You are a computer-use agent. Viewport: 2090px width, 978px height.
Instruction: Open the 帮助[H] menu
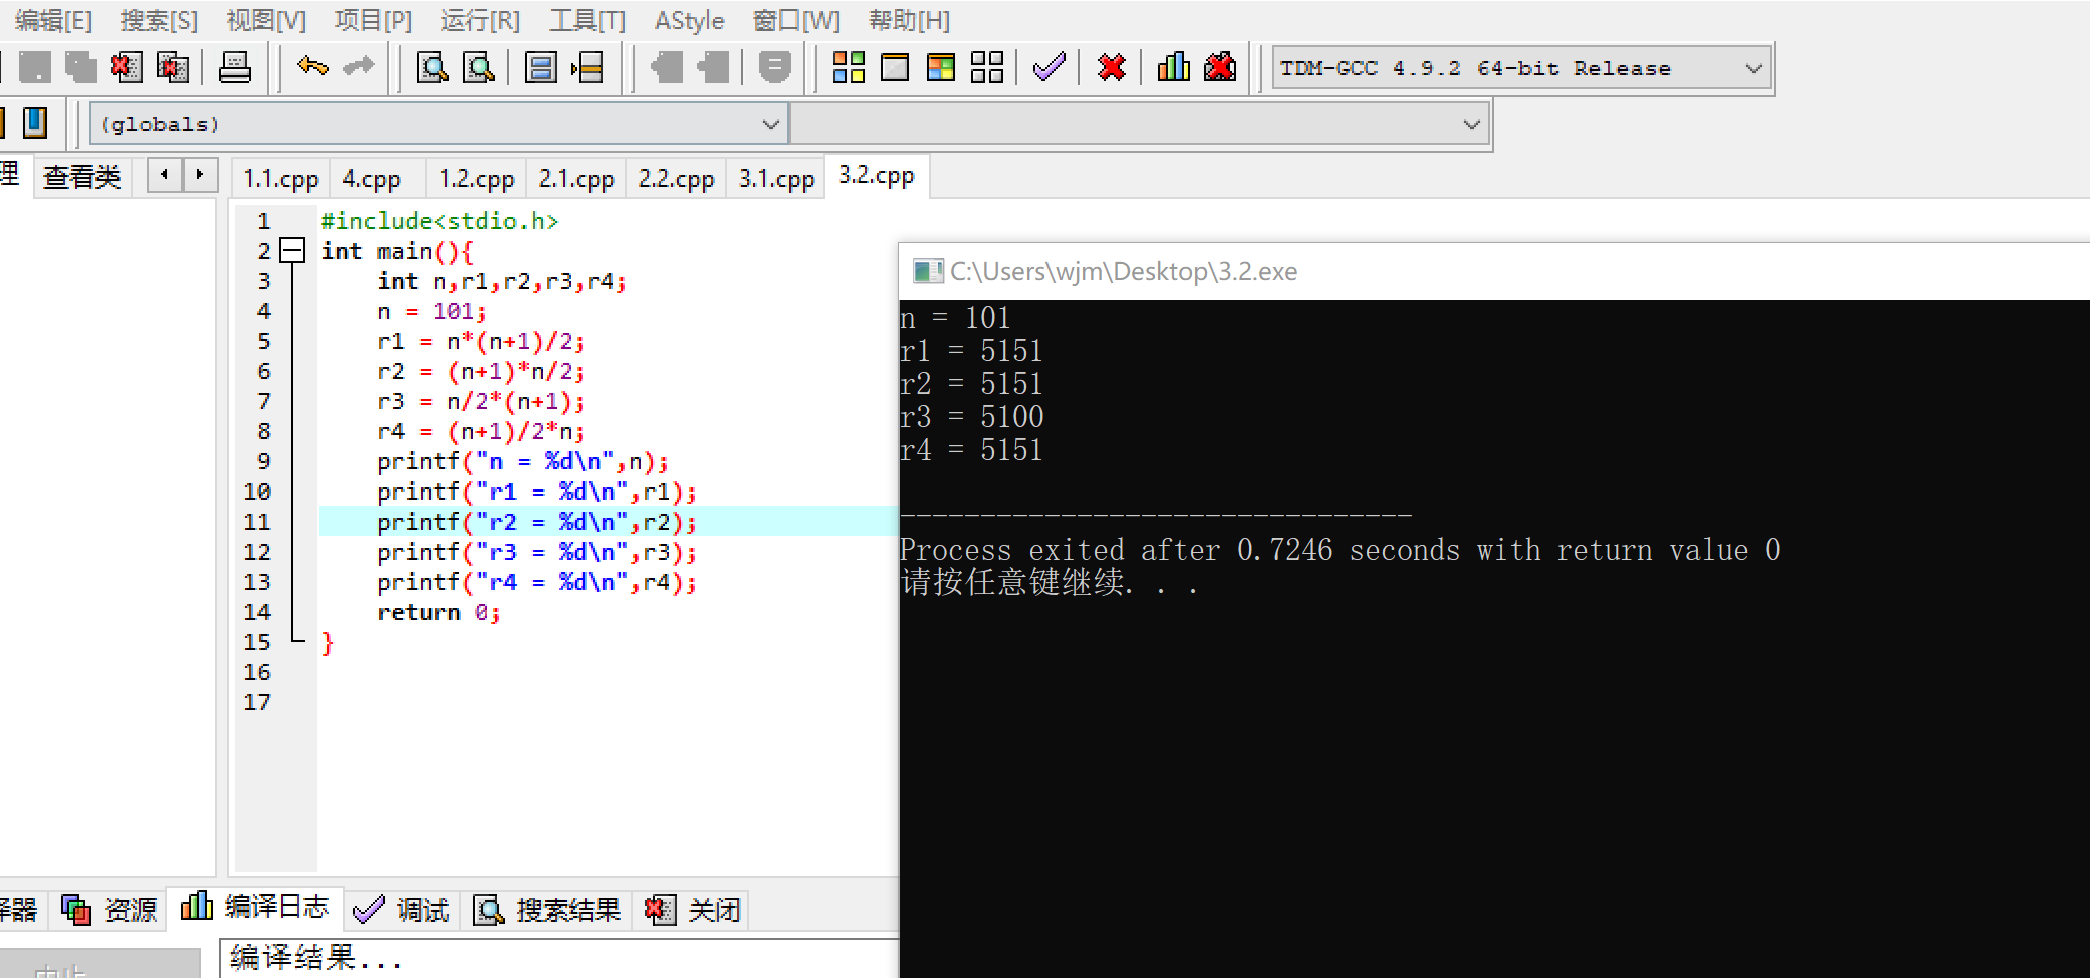(x=909, y=20)
